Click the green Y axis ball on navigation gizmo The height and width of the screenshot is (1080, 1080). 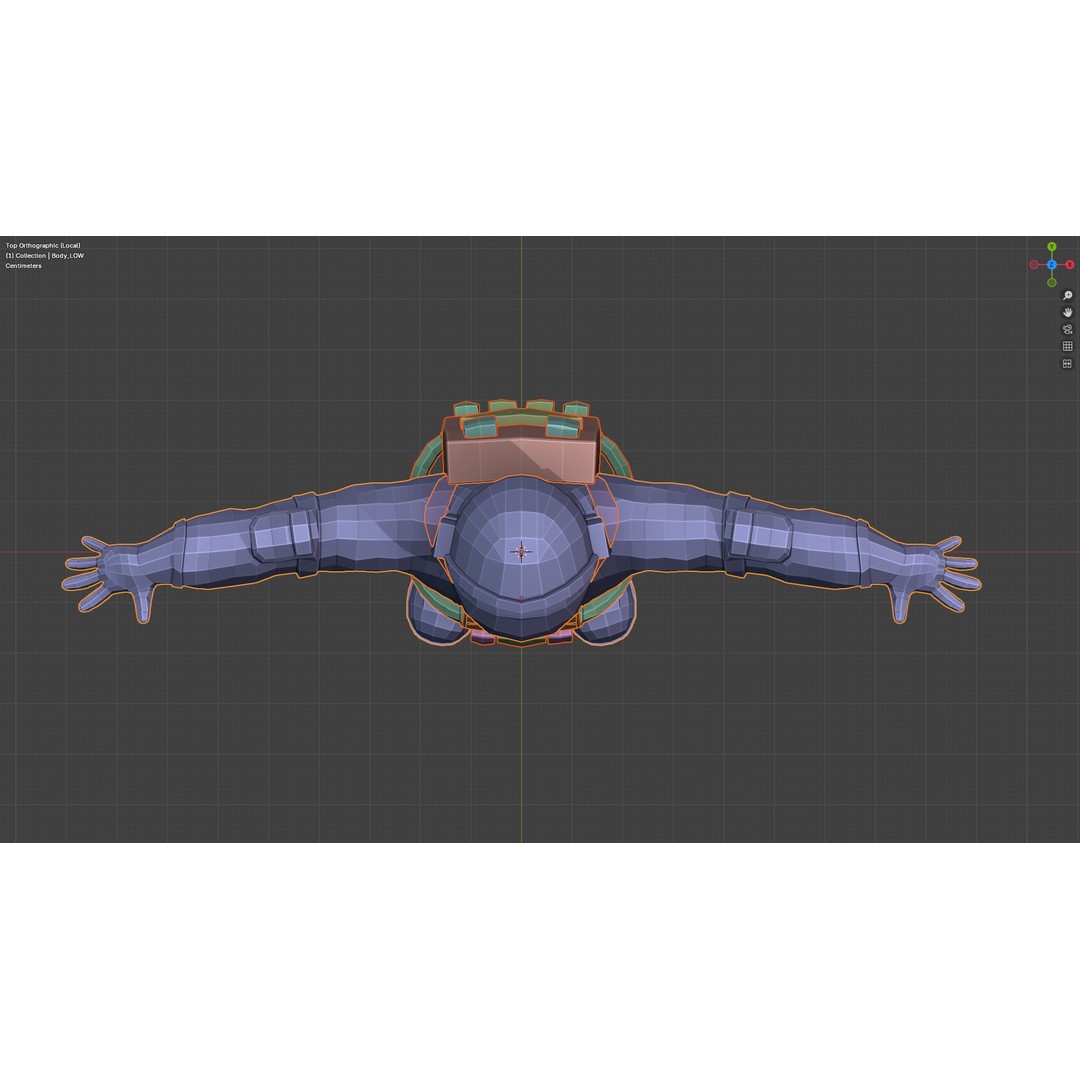[x=1052, y=246]
